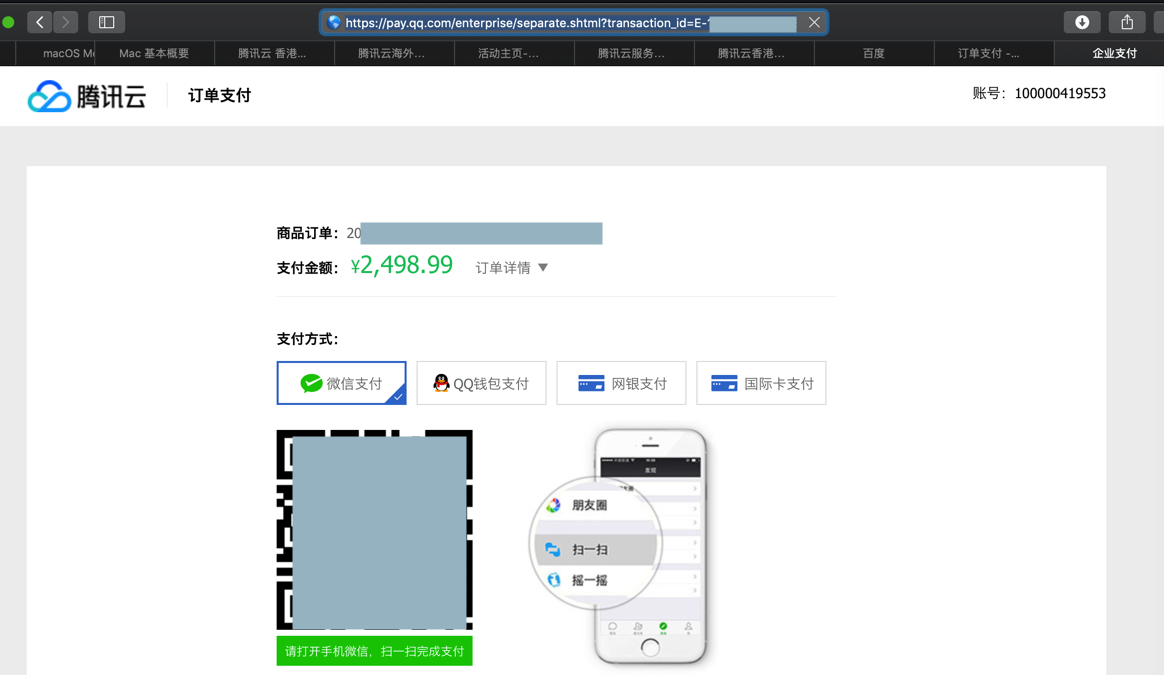
Task: Switch to the 活动主页 tab
Action: [514, 53]
